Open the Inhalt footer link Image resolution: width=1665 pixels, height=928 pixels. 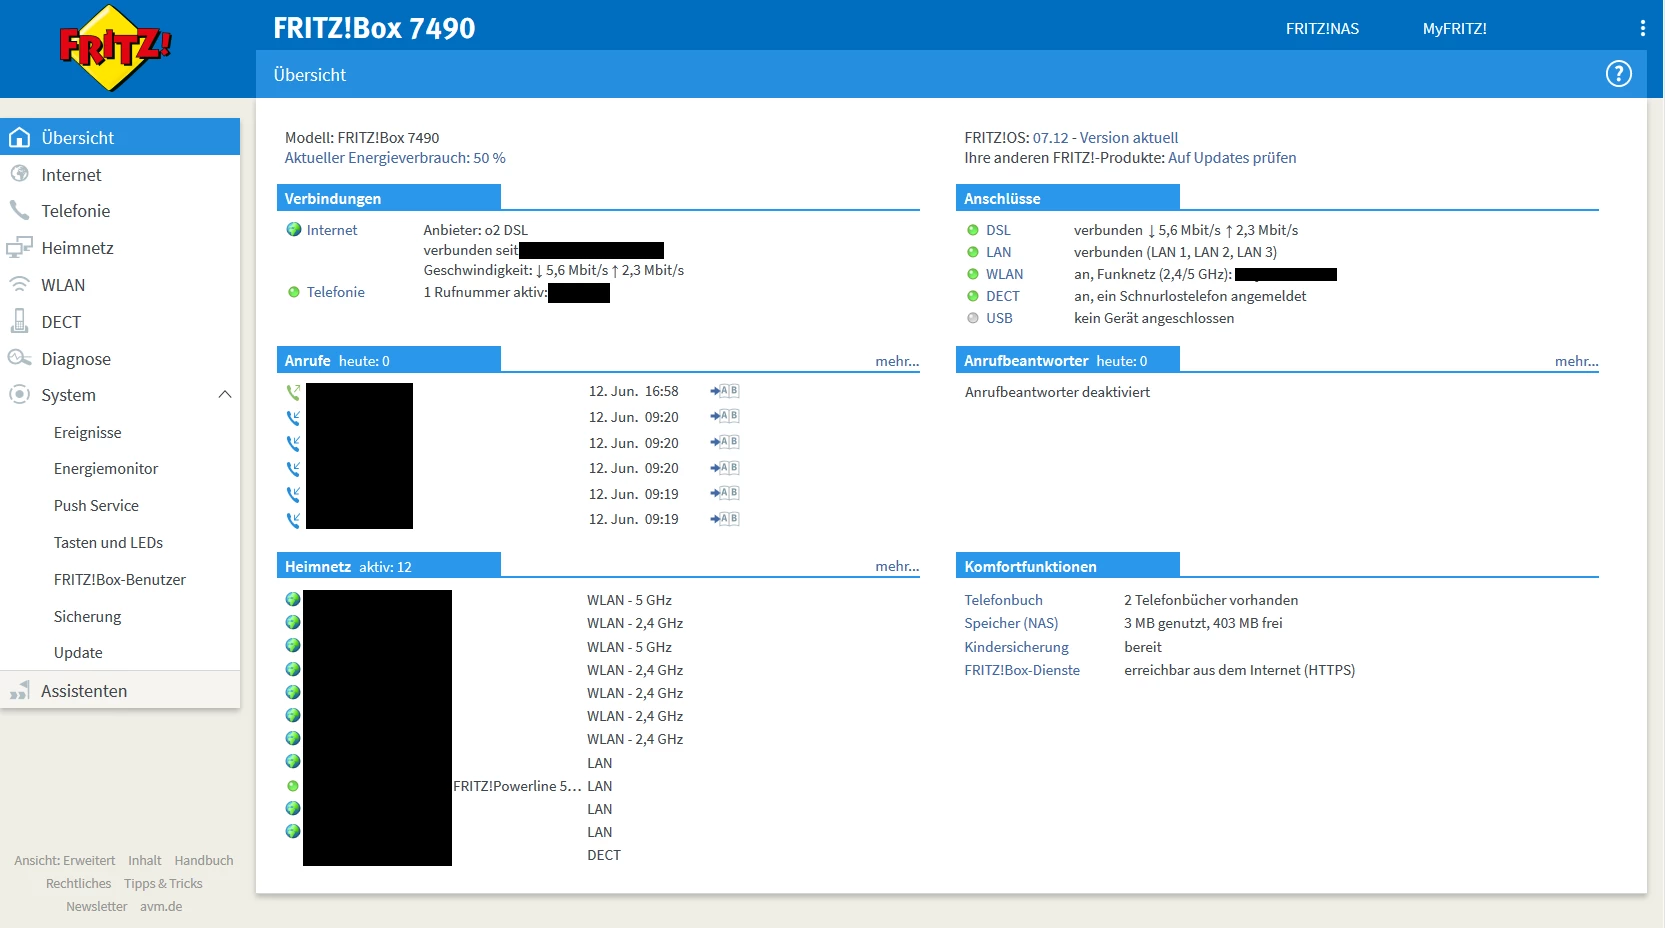click(145, 860)
